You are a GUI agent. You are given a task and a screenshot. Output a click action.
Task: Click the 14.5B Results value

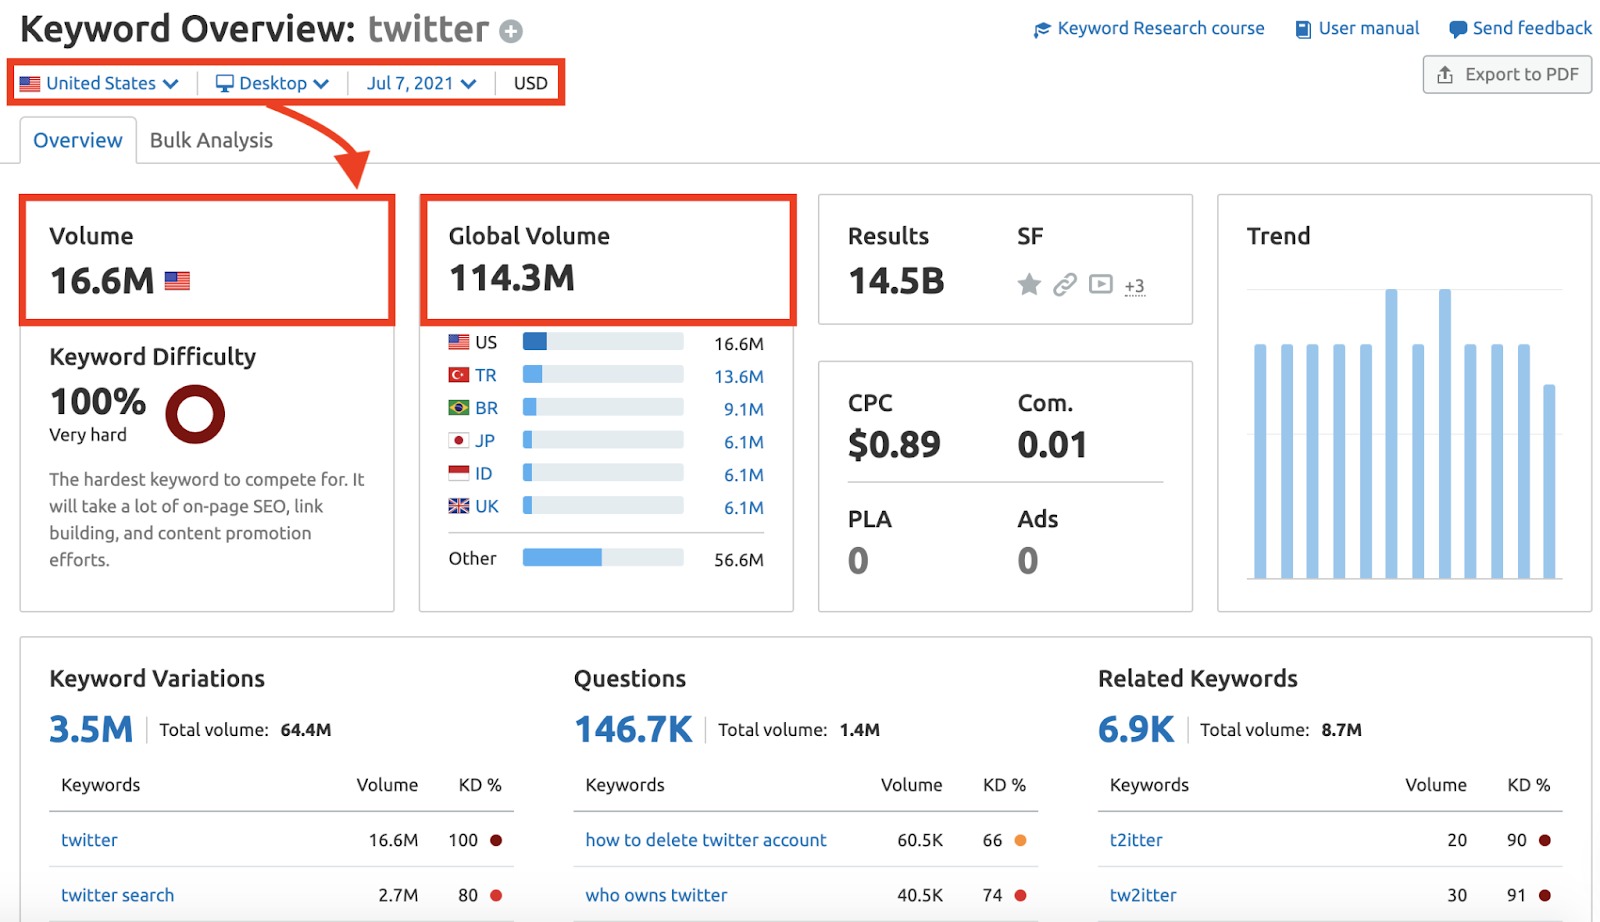point(896,281)
